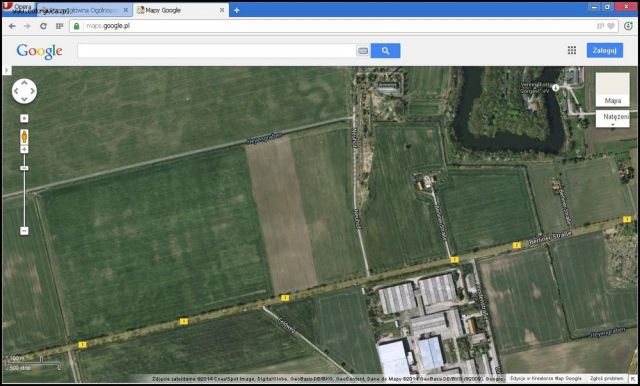640x386 pixels.
Task: Open a new tab with plus button
Action: point(236,10)
